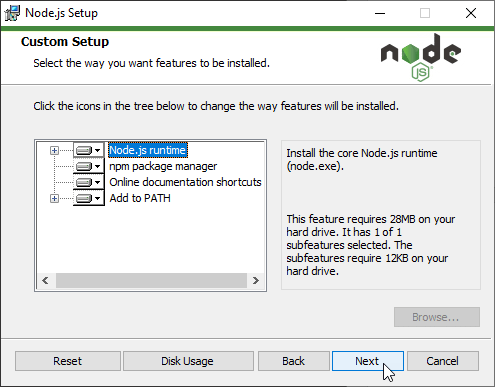Click Next to continue installation
The height and width of the screenshot is (387, 495).
(x=368, y=361)
